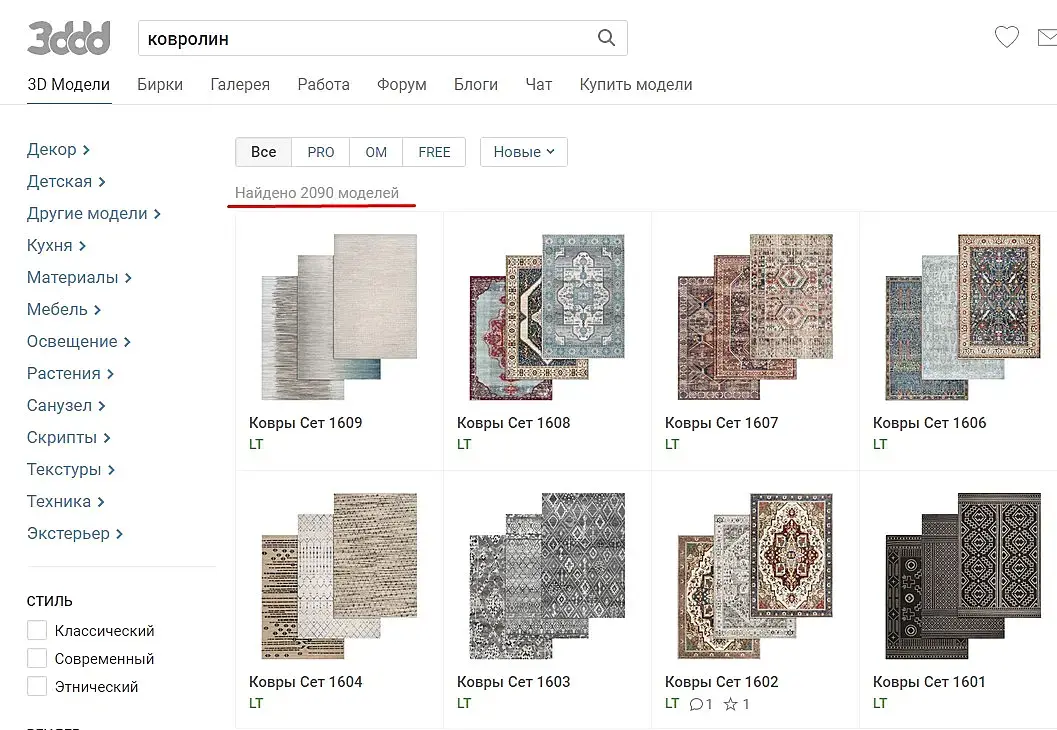
Task: Switch to the Галерея tab
Action: [240, 84]
